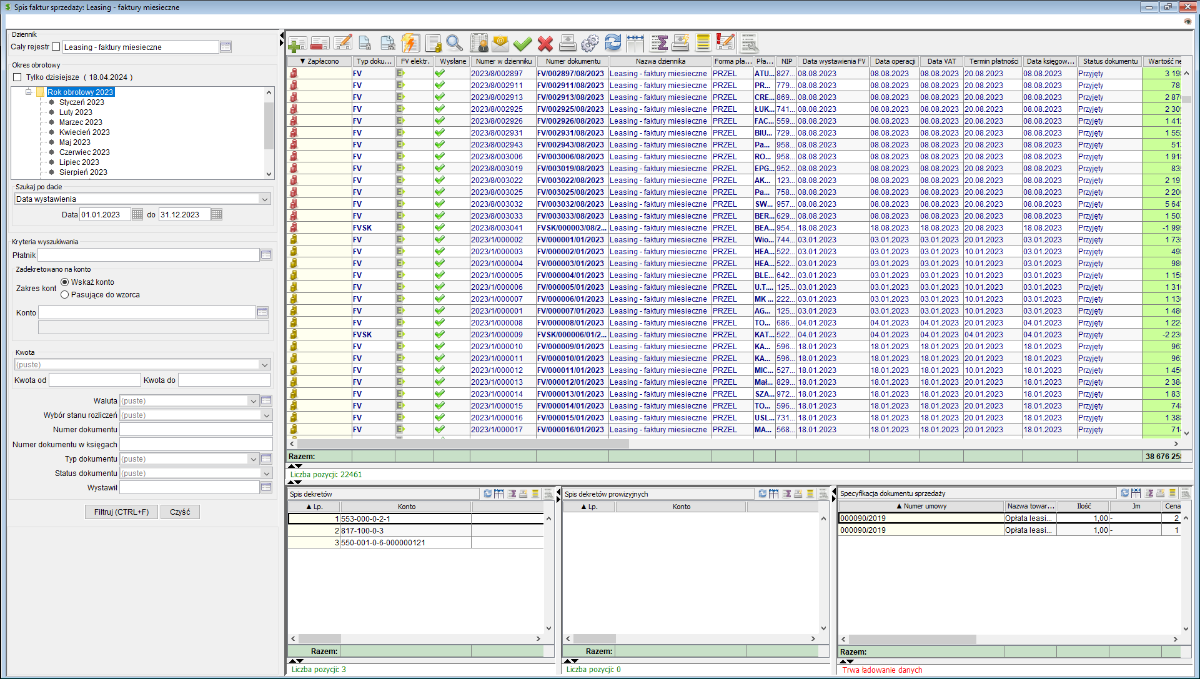Click the red minus delete invoice icon
This screenshot has height=679, width=1200.
click(x=320, y=43)
